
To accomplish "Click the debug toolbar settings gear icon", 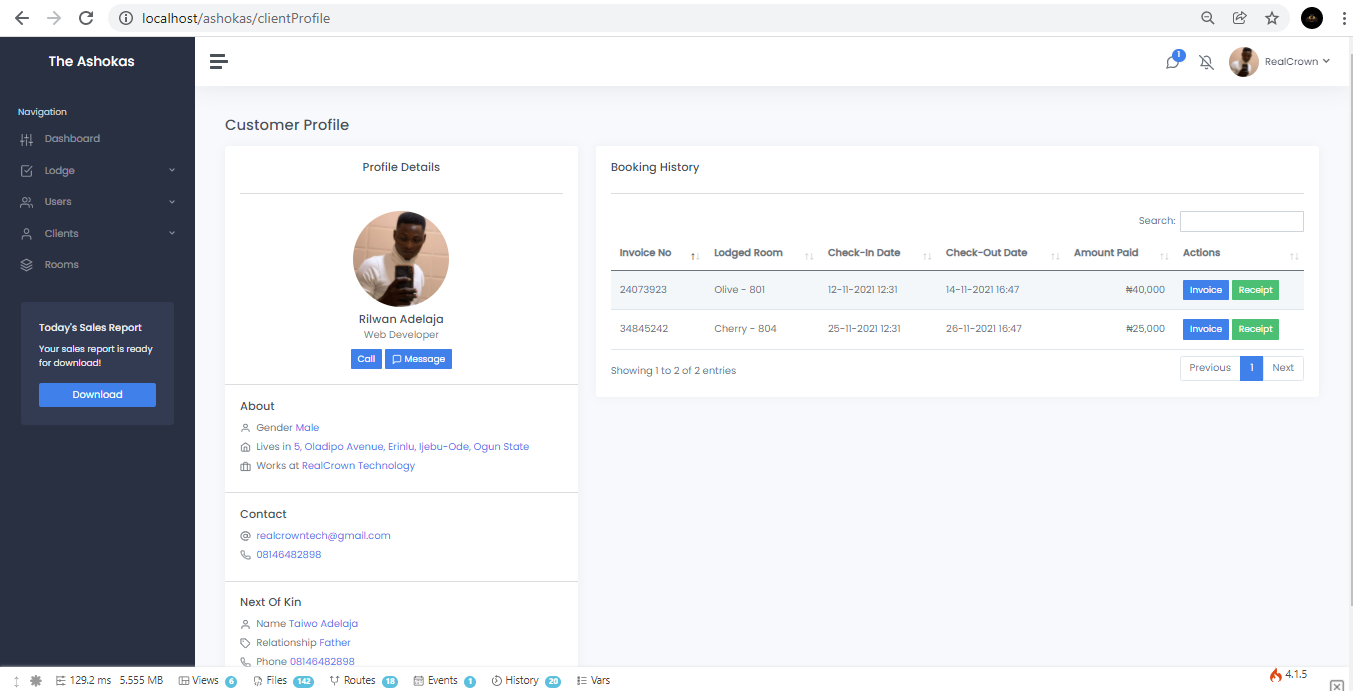I will 37,680.
